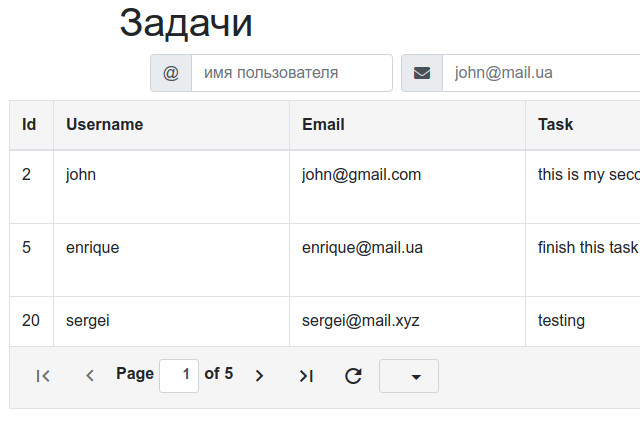This screenshot has width=640, height=422.
Task: Click the envelope email icon
Action: tap(422, 73)
